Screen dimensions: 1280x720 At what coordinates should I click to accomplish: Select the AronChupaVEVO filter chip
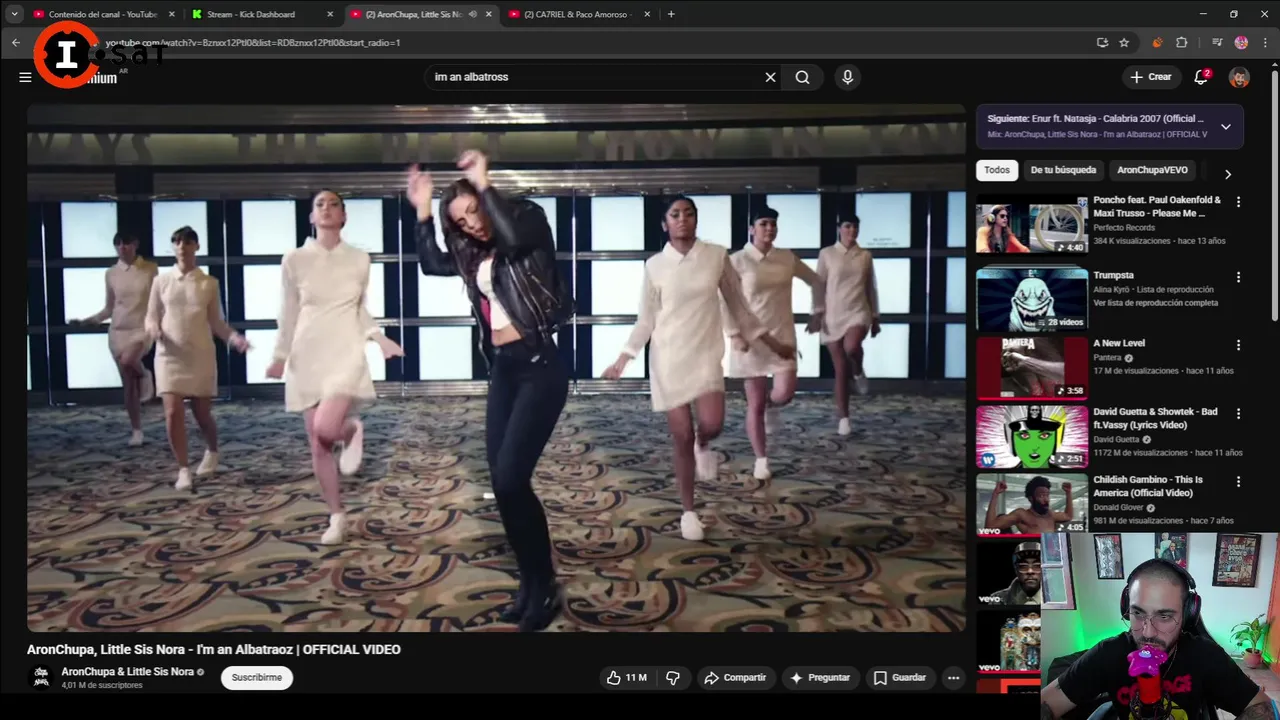coord(1152,170)
